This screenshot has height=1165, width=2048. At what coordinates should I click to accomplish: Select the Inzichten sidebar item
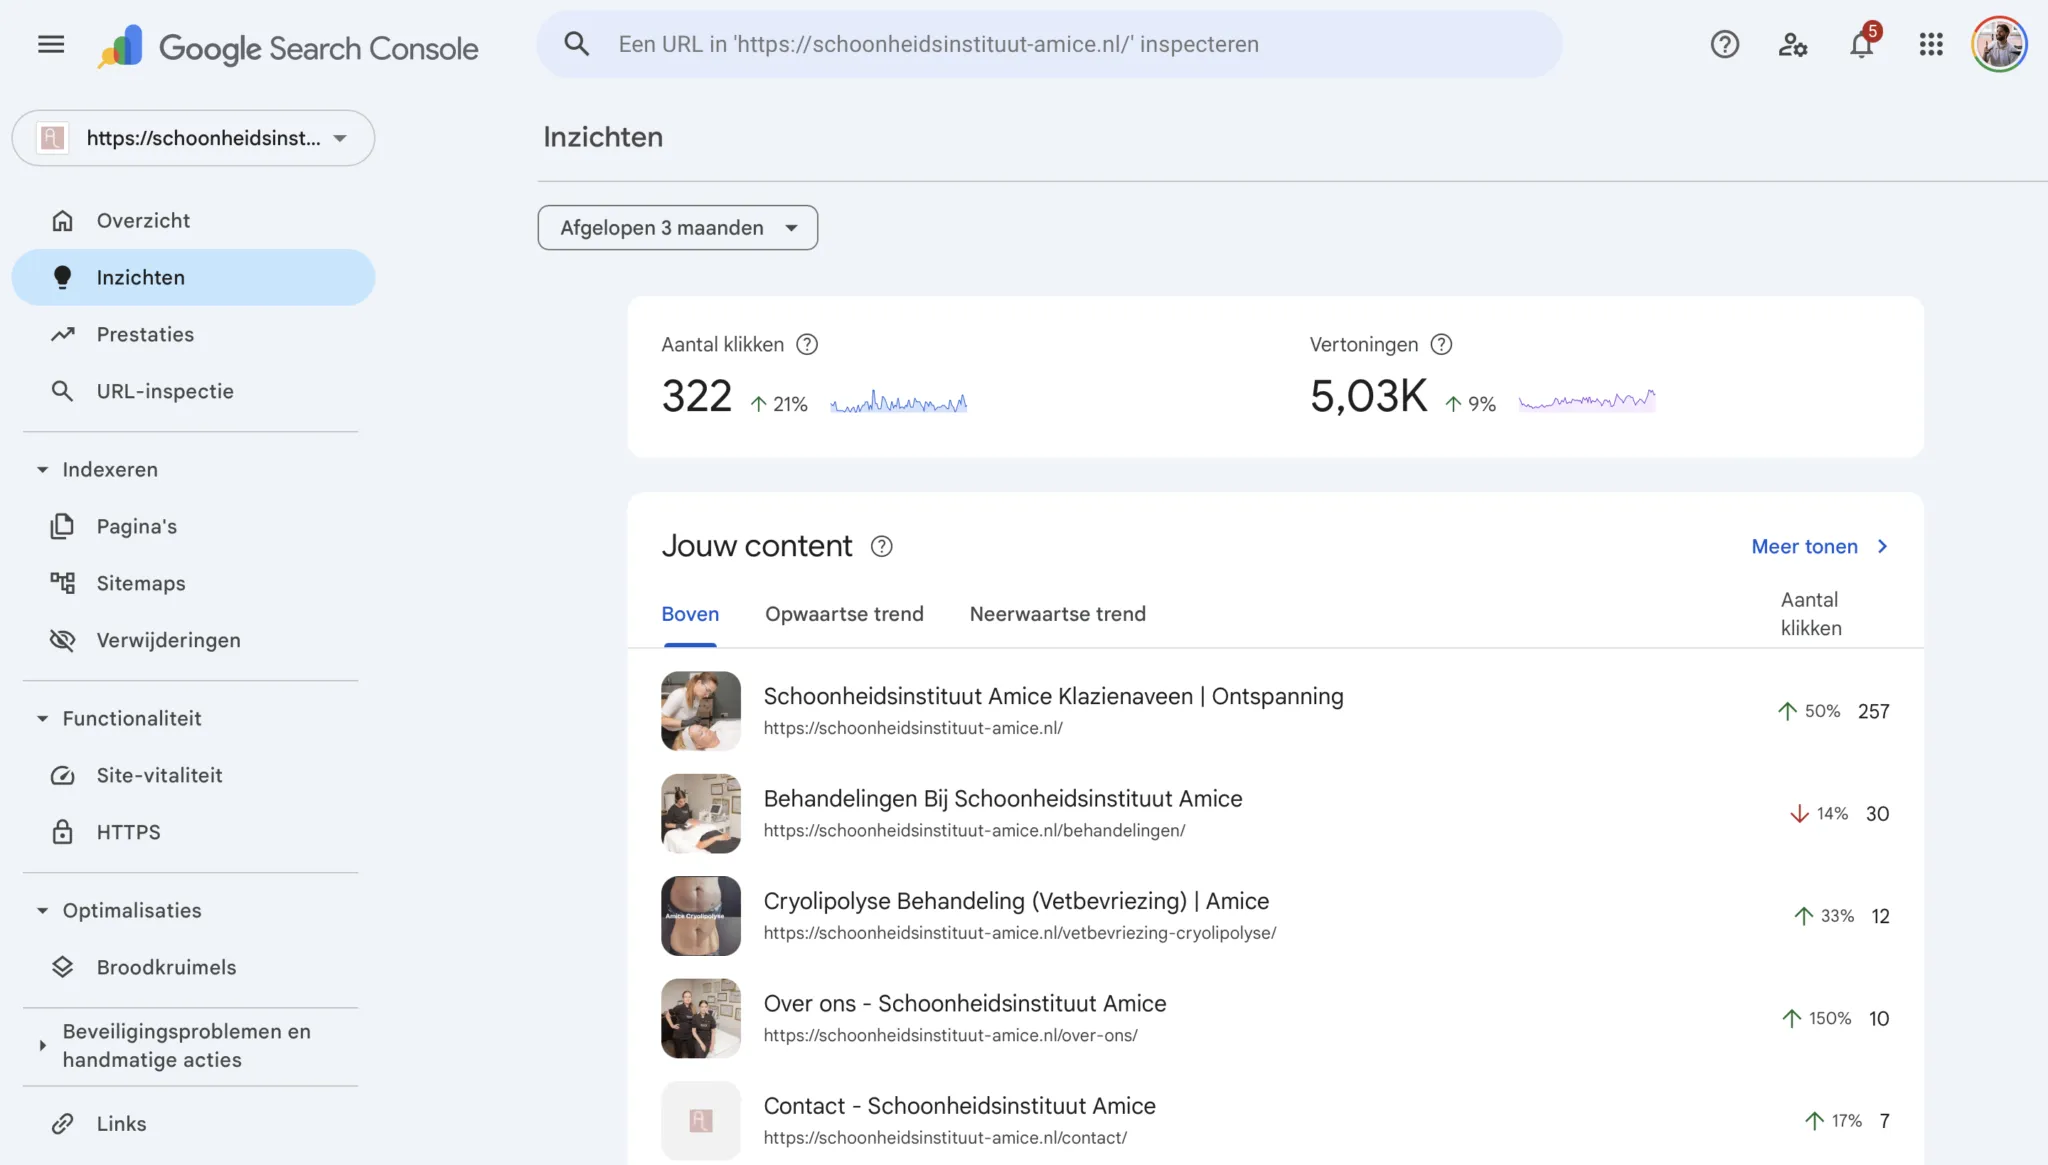pyautogui.click(x=193, y=277)
